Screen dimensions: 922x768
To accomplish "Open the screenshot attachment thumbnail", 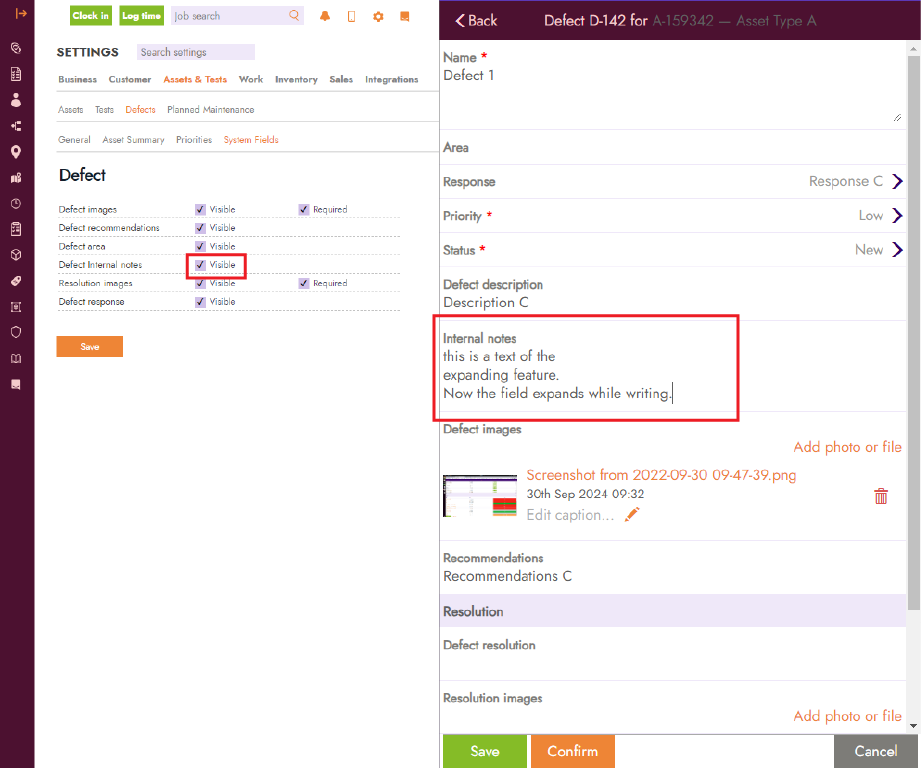I will [480, 496].
